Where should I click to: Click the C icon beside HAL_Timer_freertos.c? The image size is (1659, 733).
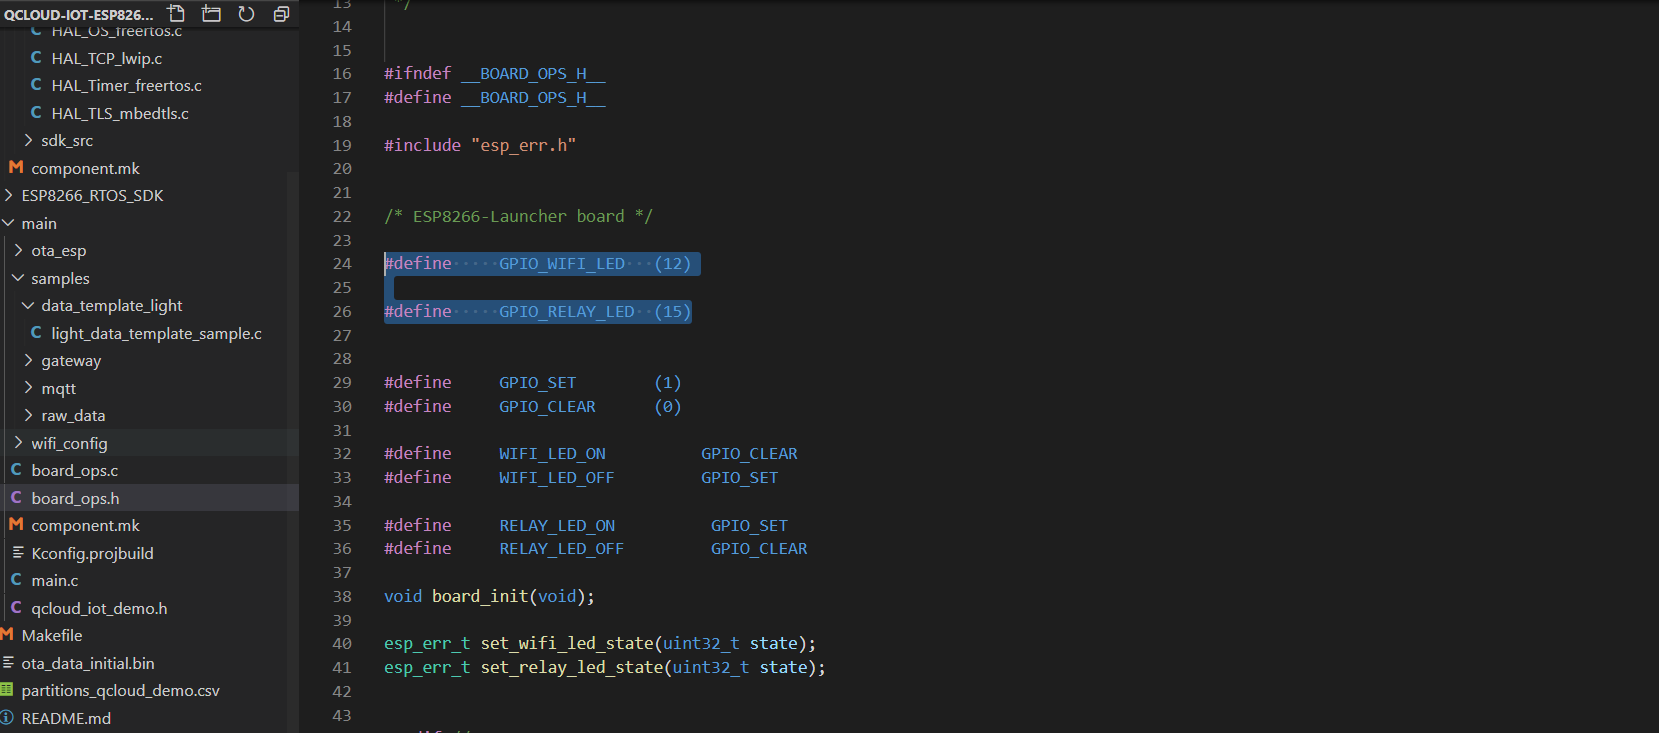36,85
